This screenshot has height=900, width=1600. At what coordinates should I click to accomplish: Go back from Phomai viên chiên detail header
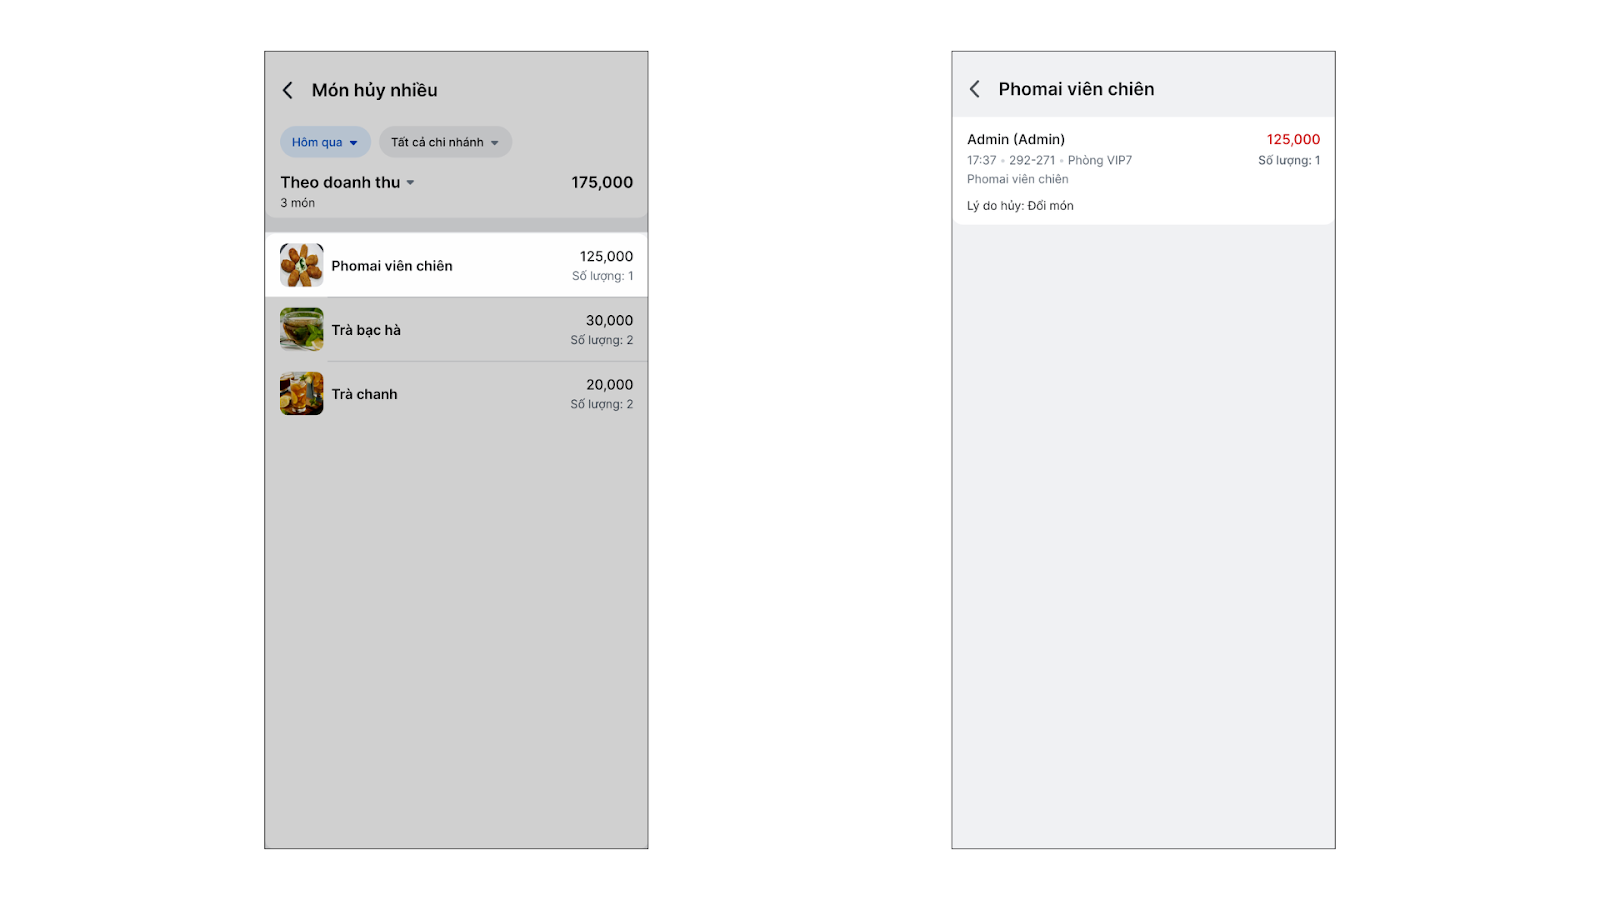coord(975,89)
